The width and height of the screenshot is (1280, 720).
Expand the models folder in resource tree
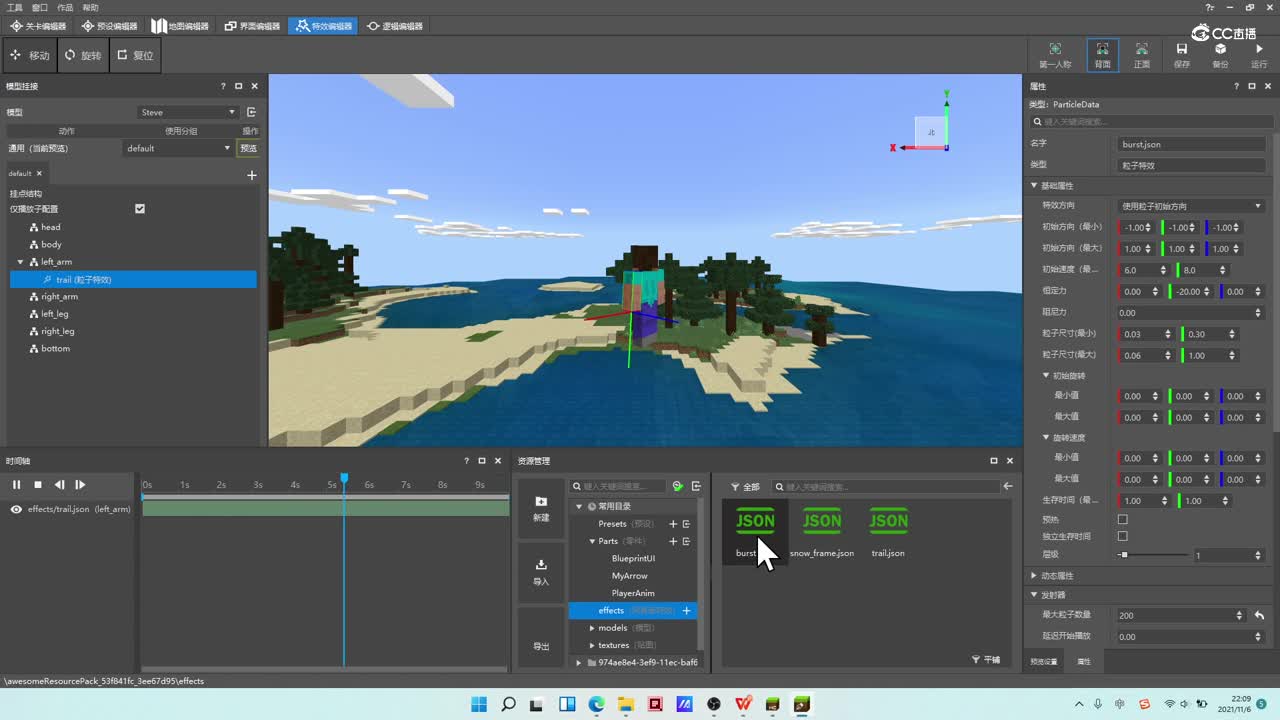592,628
